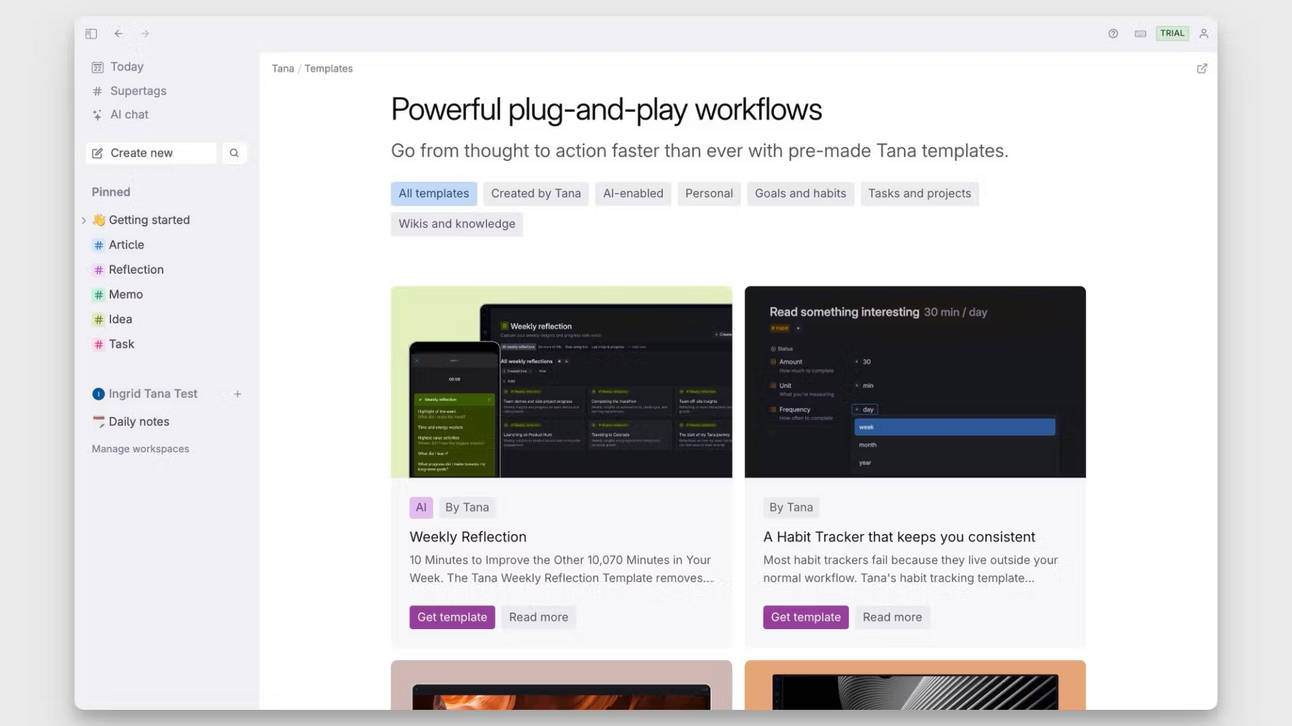This screenshot has height=726, width=1292.
Task: Click the TRIAL badge
Action: [x=1172, y=34]
